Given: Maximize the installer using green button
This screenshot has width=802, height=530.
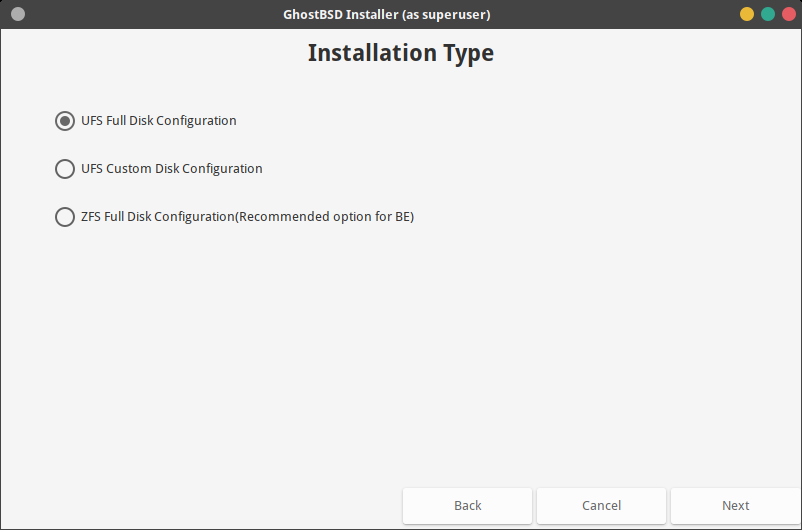Looking at the screenshot, I should (x=768, y=14).
